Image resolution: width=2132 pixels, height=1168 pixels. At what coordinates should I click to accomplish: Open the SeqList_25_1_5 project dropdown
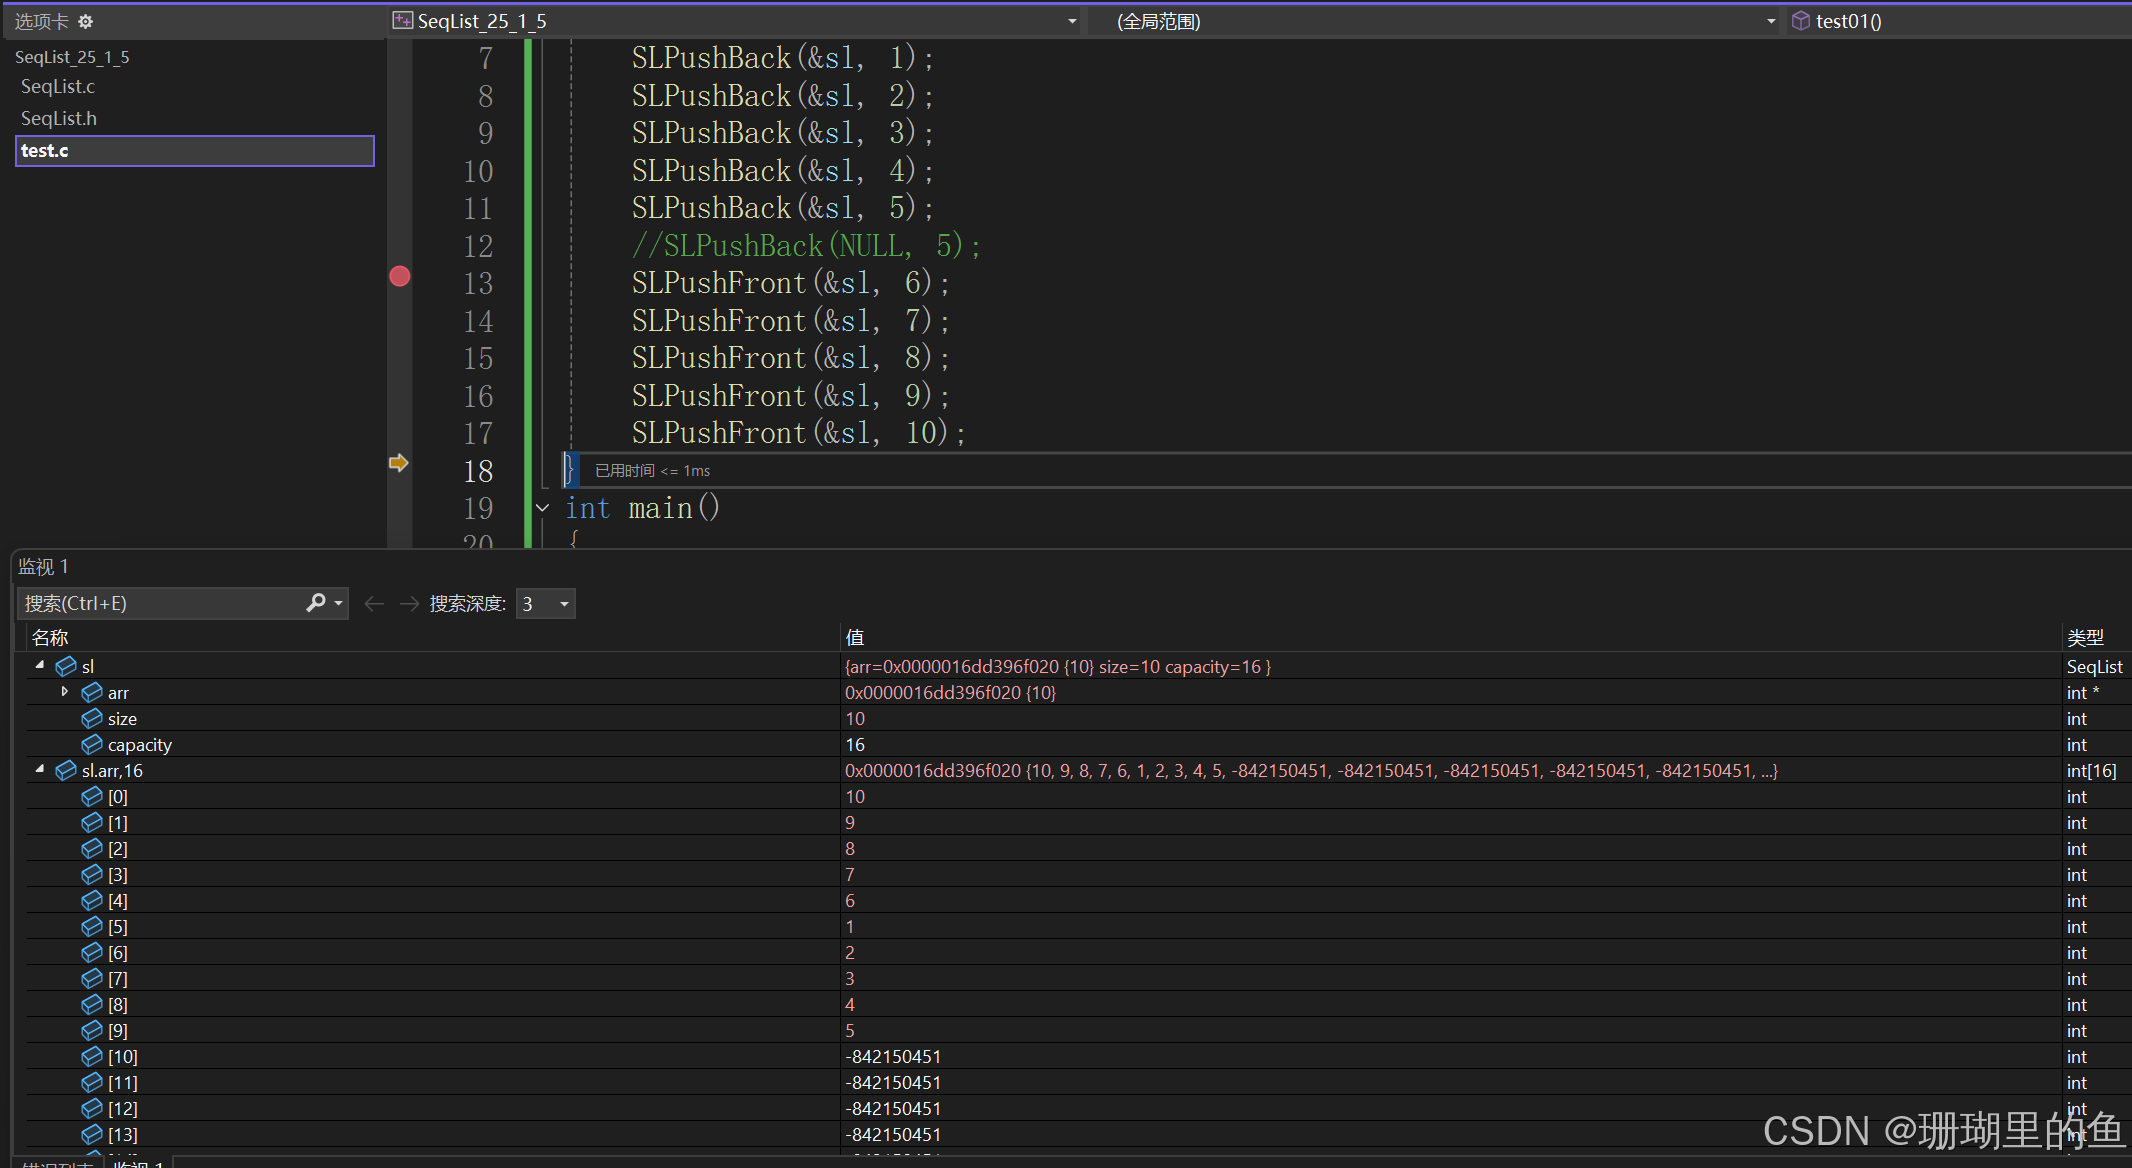1072,21
